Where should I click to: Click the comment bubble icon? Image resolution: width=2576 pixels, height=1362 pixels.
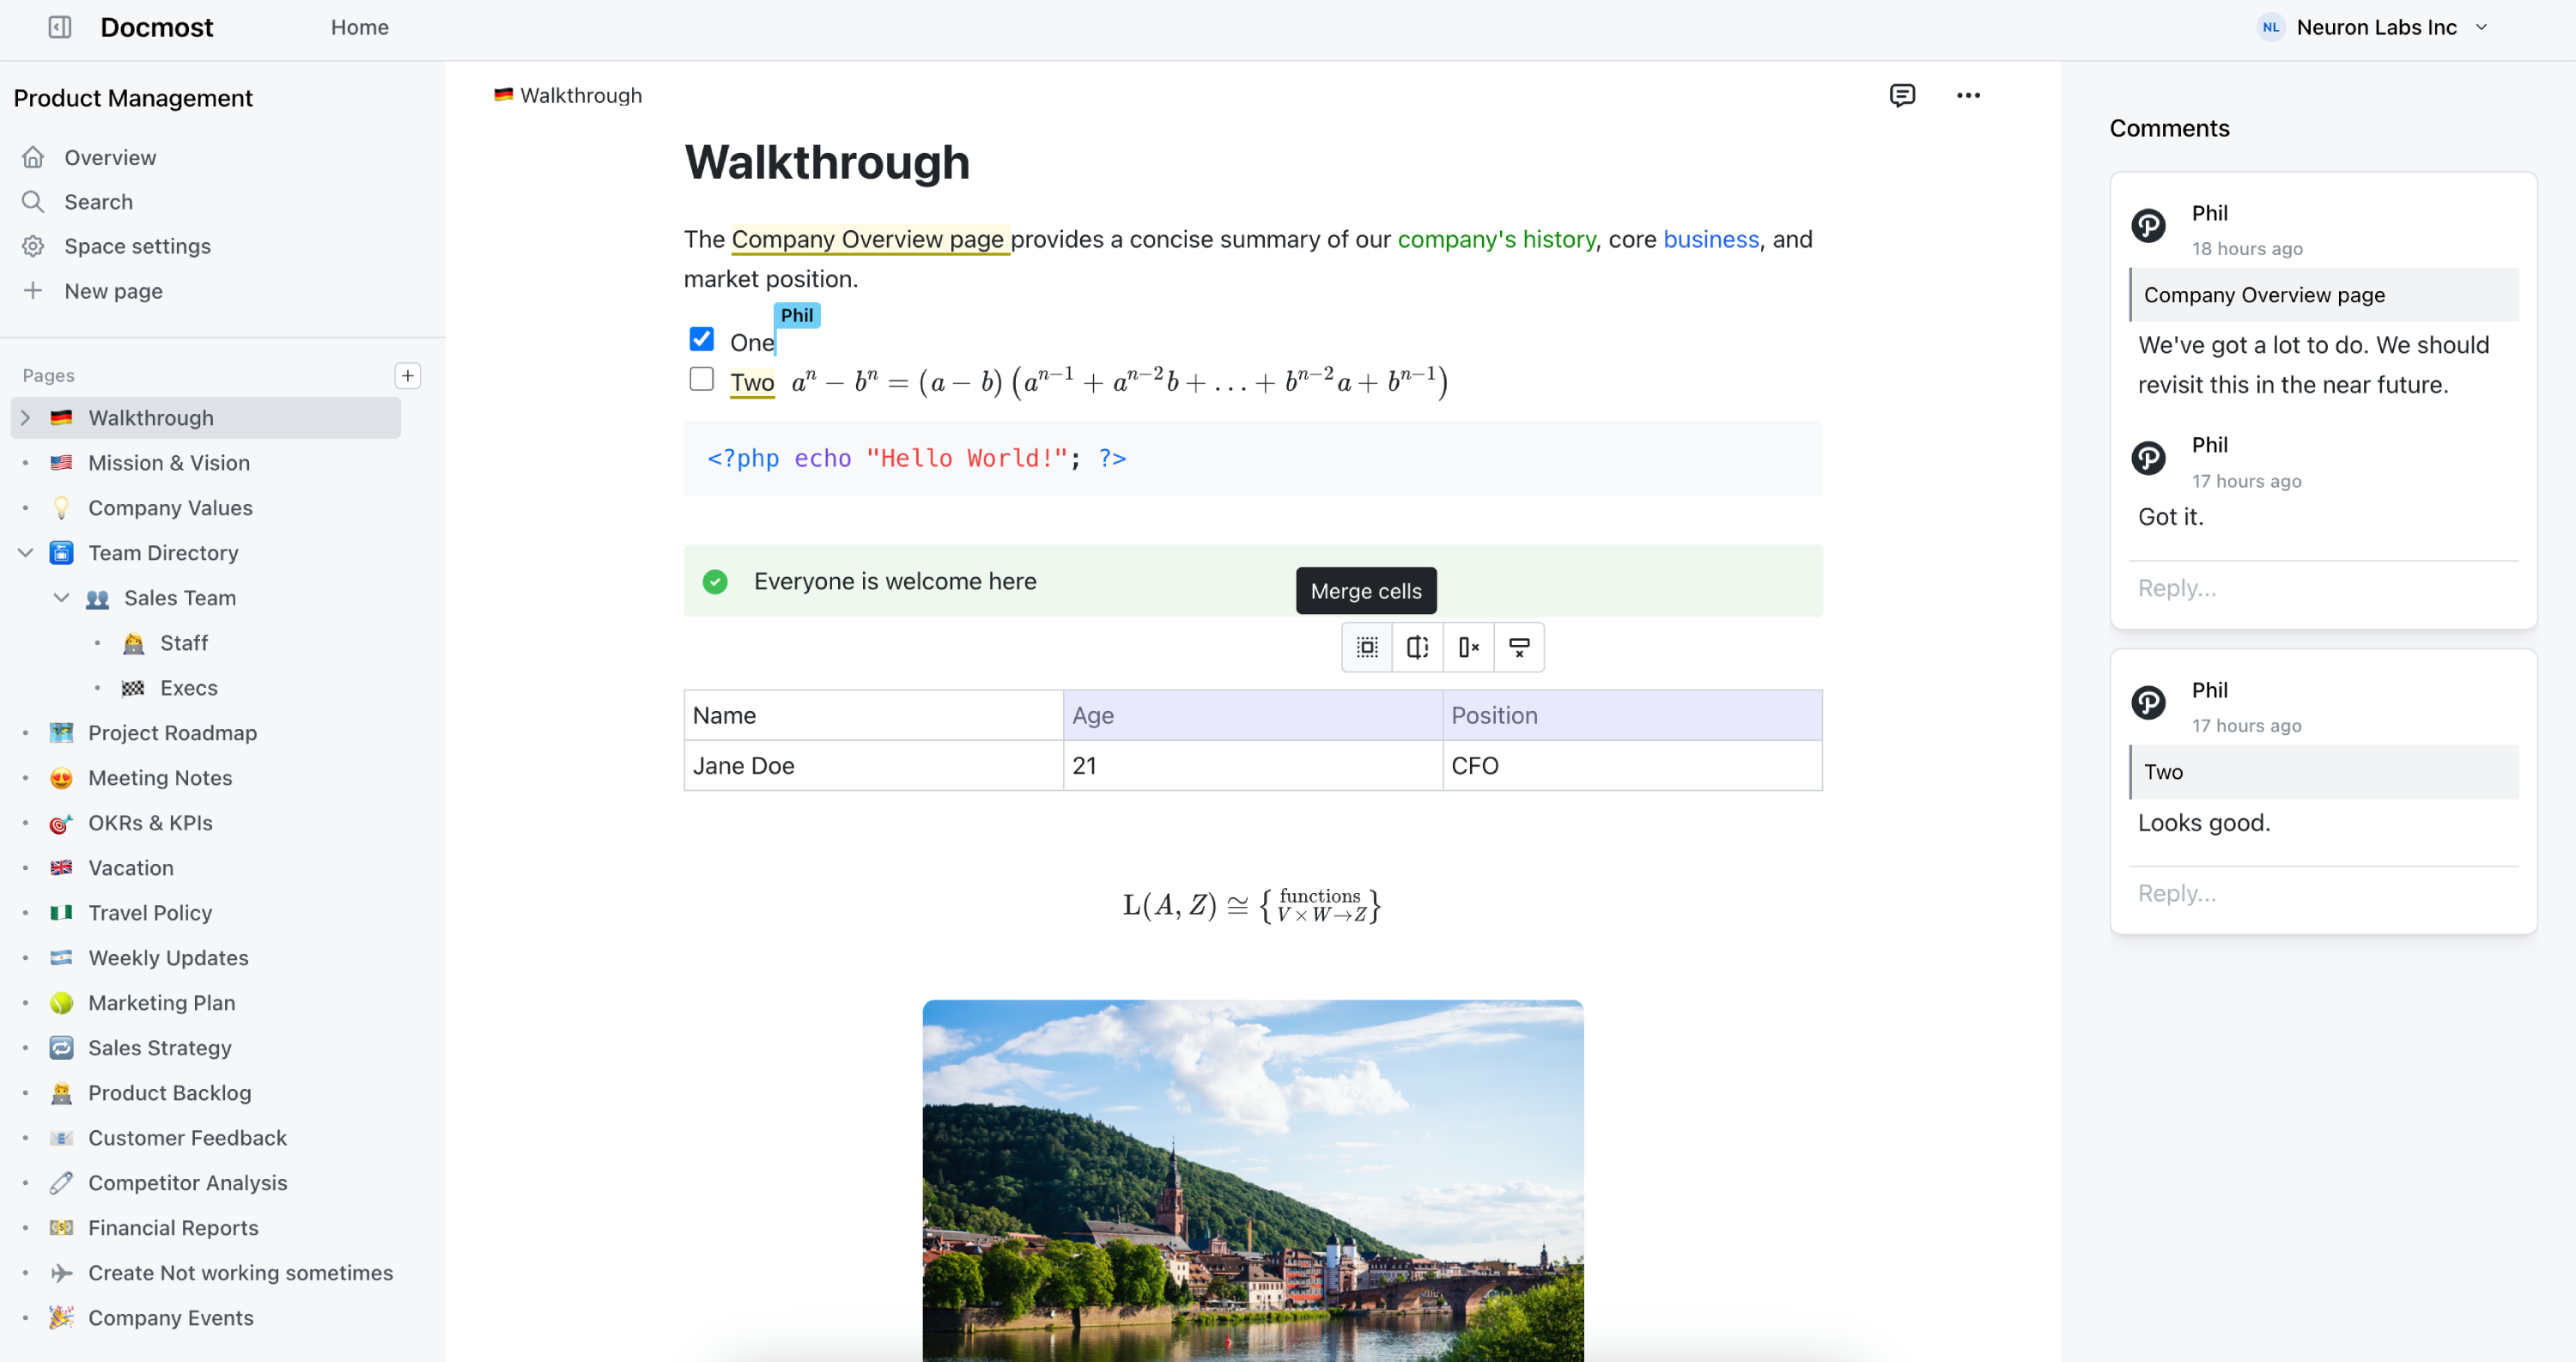[1901, 94]
